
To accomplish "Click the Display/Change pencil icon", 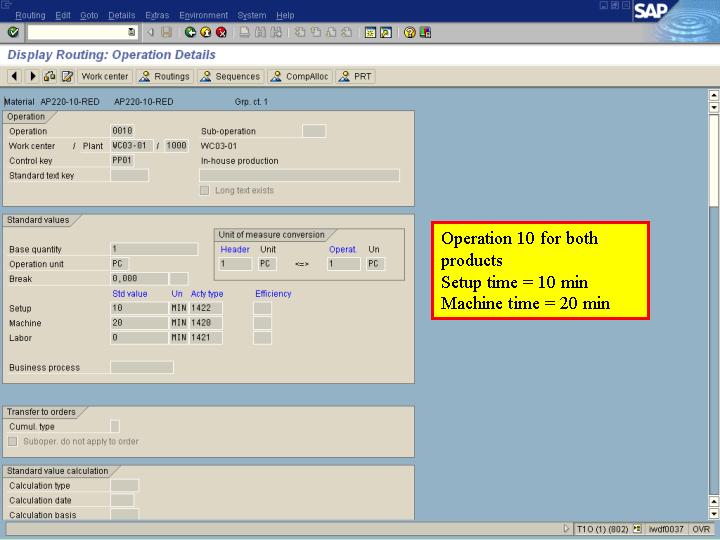I will coord(67,76).
